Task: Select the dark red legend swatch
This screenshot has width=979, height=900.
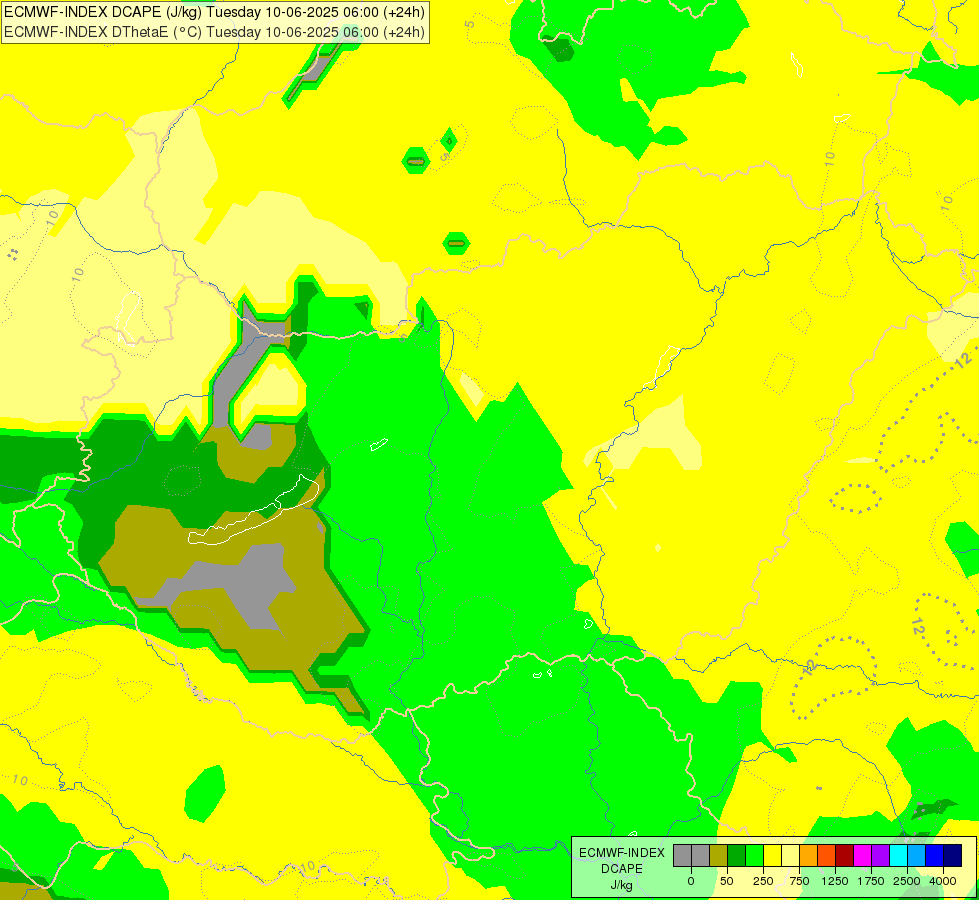Action: coord(844,855)
